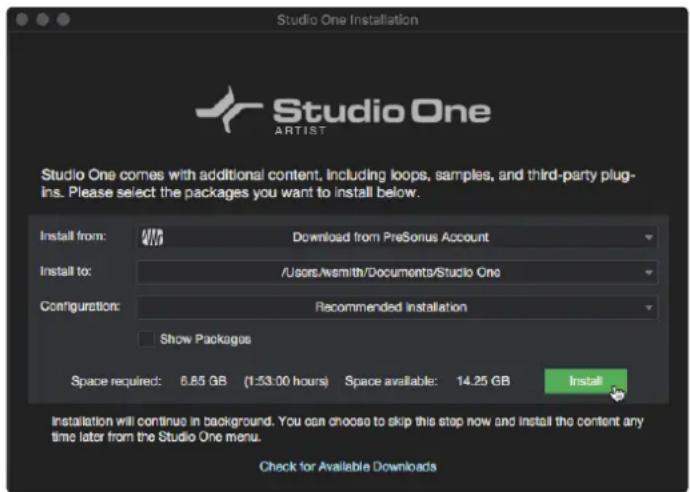690x492 pixels.
Task: Click the estimated time 1:53:00 hours
Action: (x=286, y=381)
